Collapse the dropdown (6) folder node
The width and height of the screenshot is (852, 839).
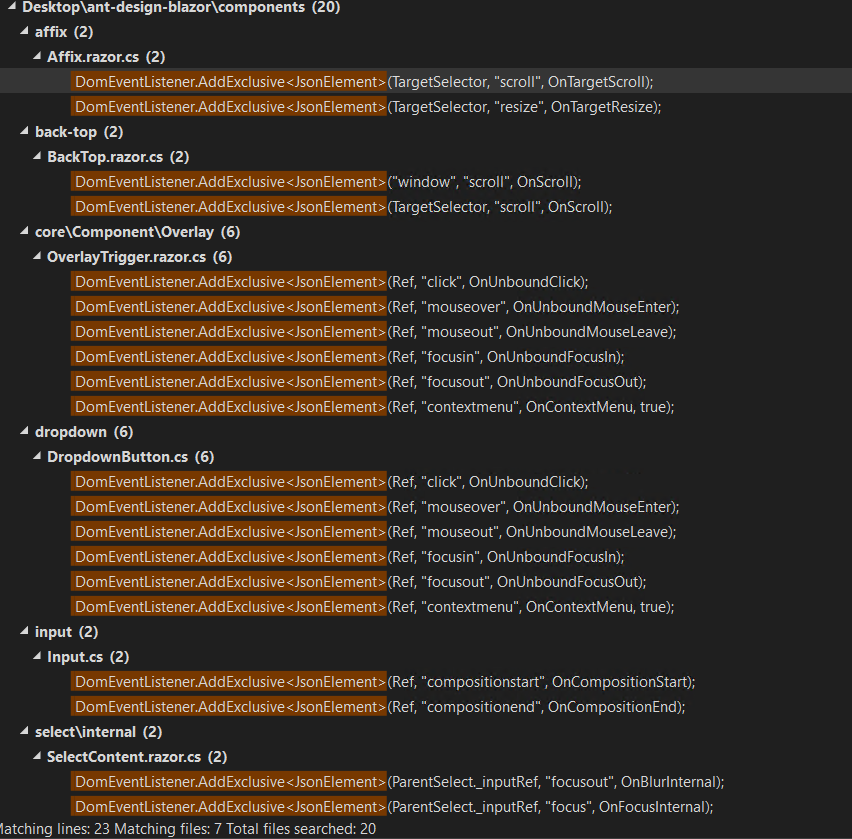[24, 431]
